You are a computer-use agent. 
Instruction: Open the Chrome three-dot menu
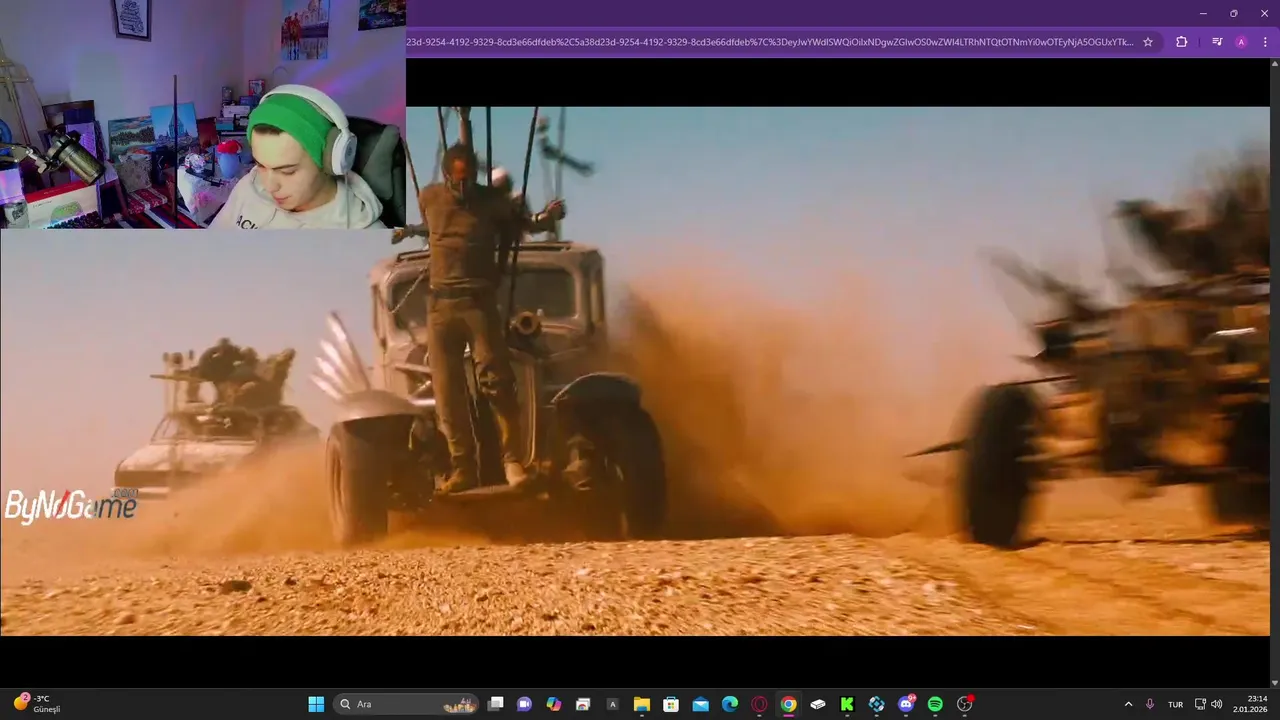coord(1265,42)
